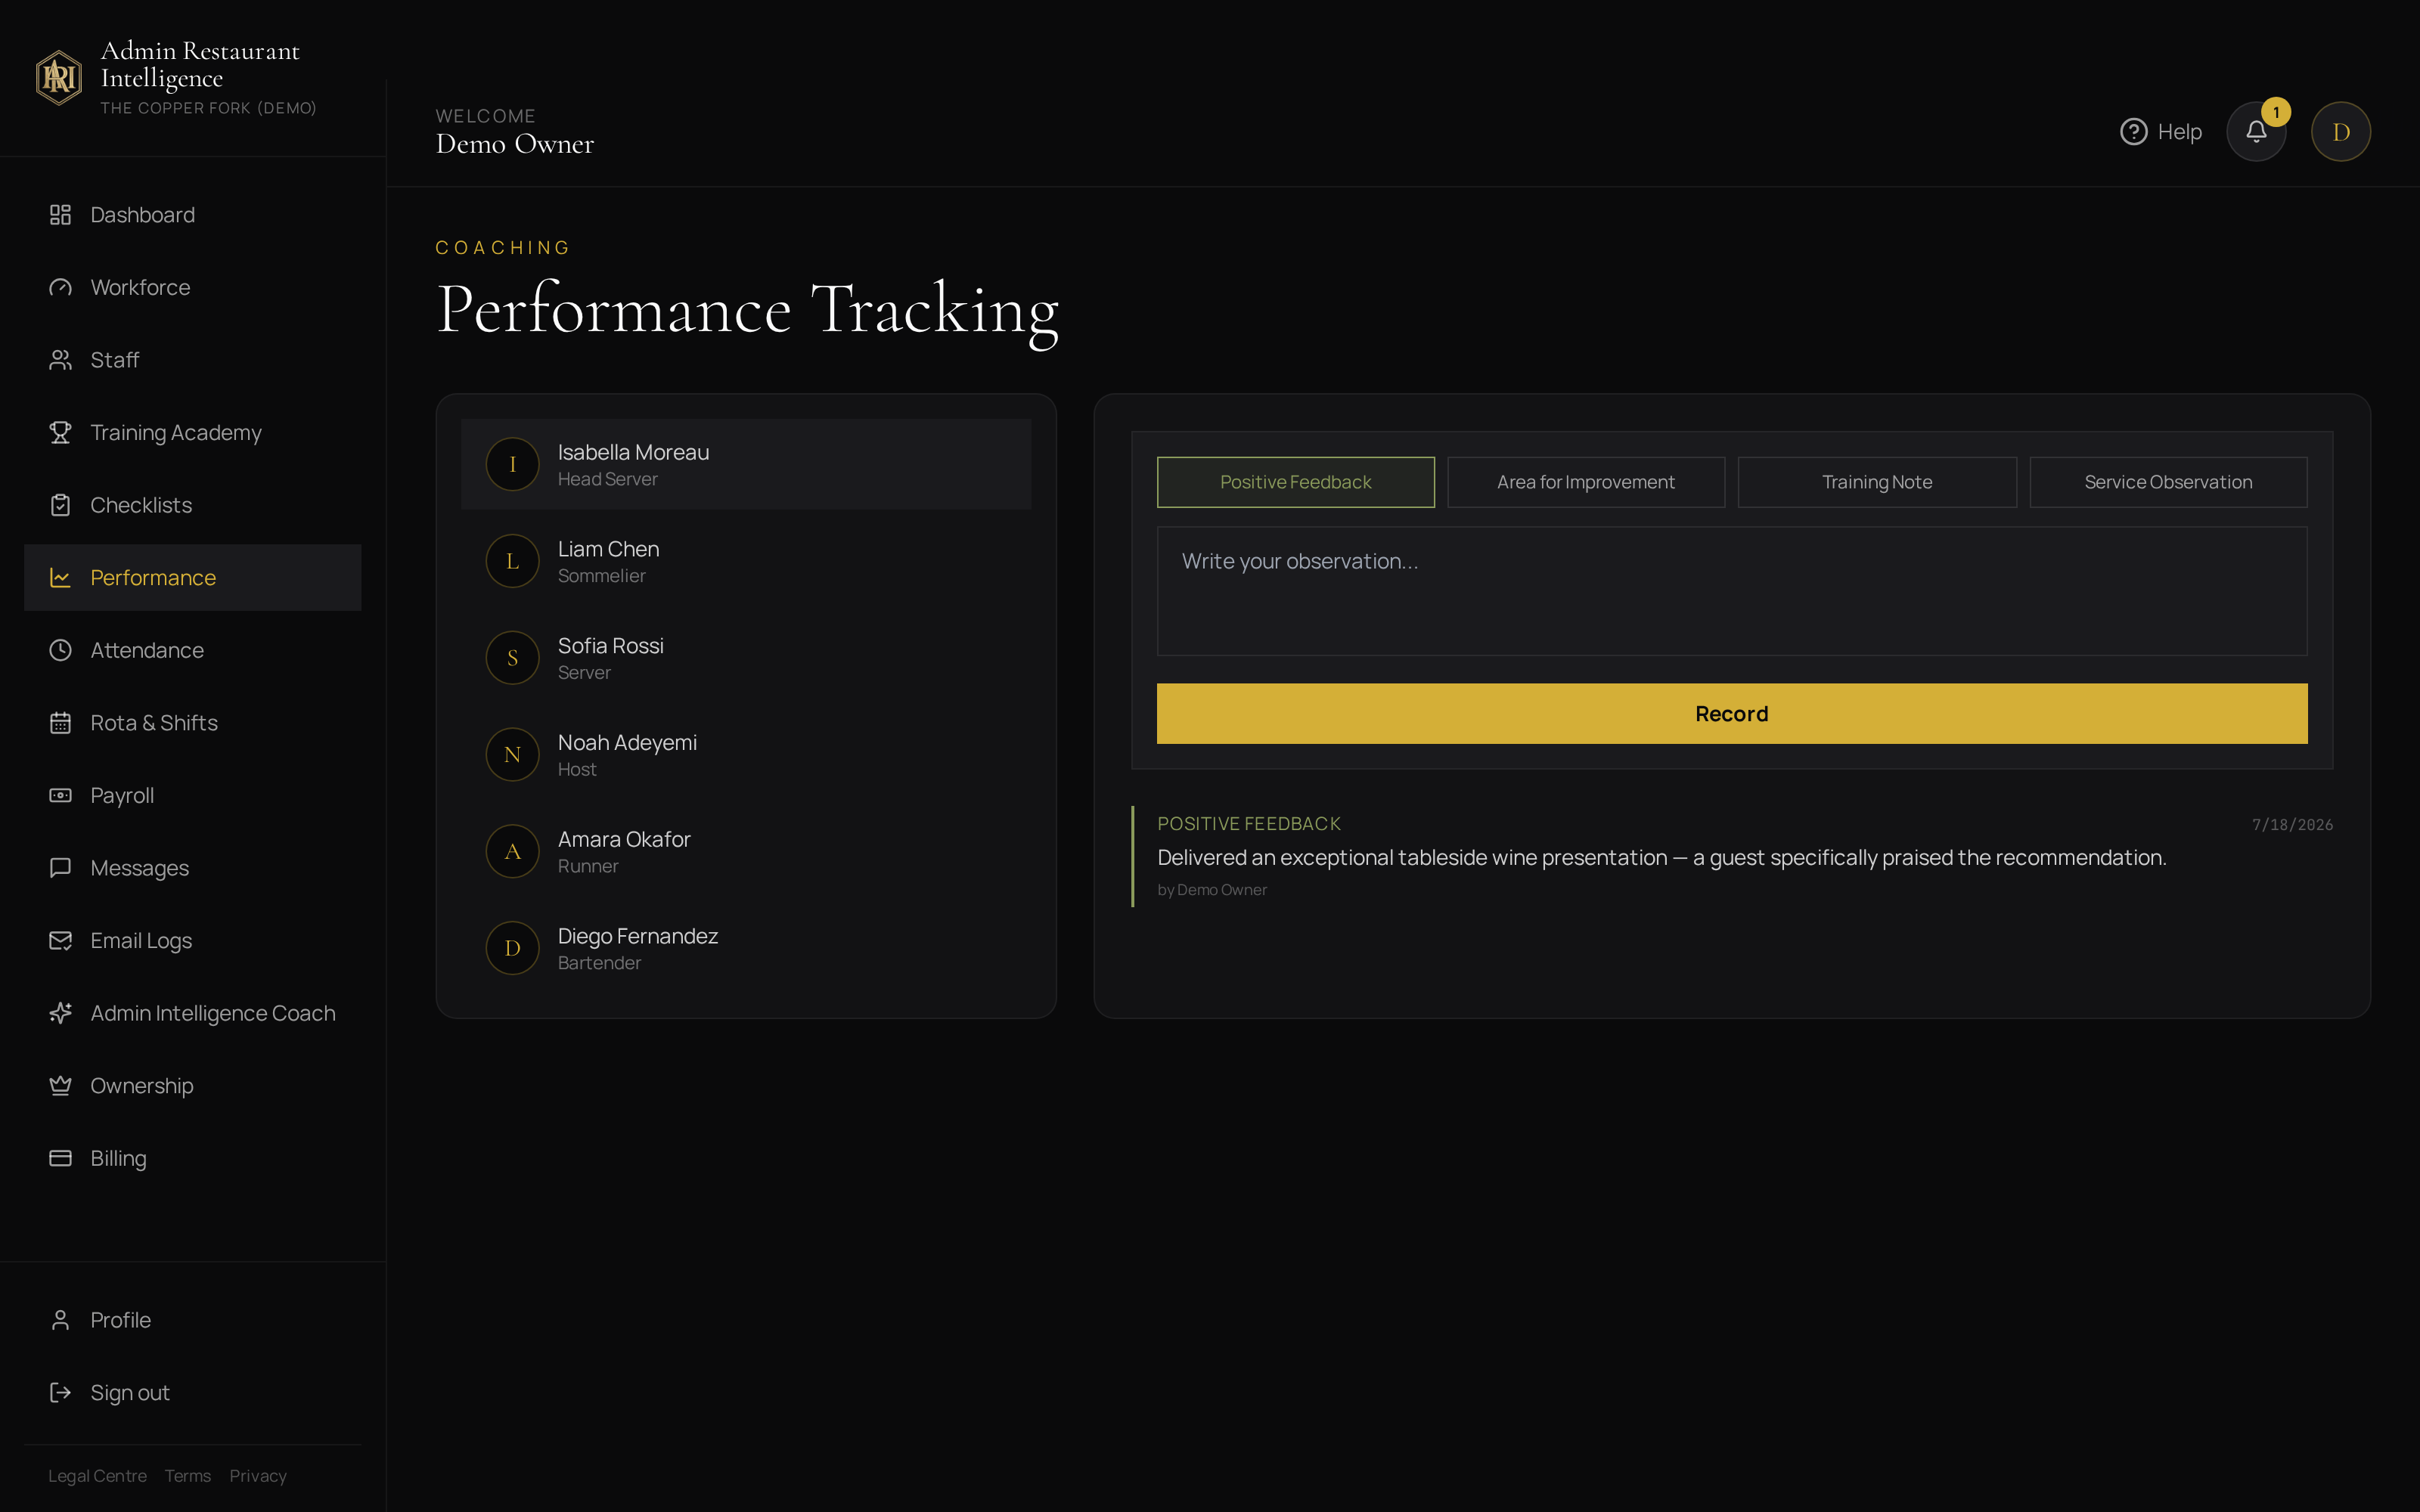Click the Attendance clock icon
This screenshot has width=2420, height=1512.
pyautogui.click(x=60, y=650)
